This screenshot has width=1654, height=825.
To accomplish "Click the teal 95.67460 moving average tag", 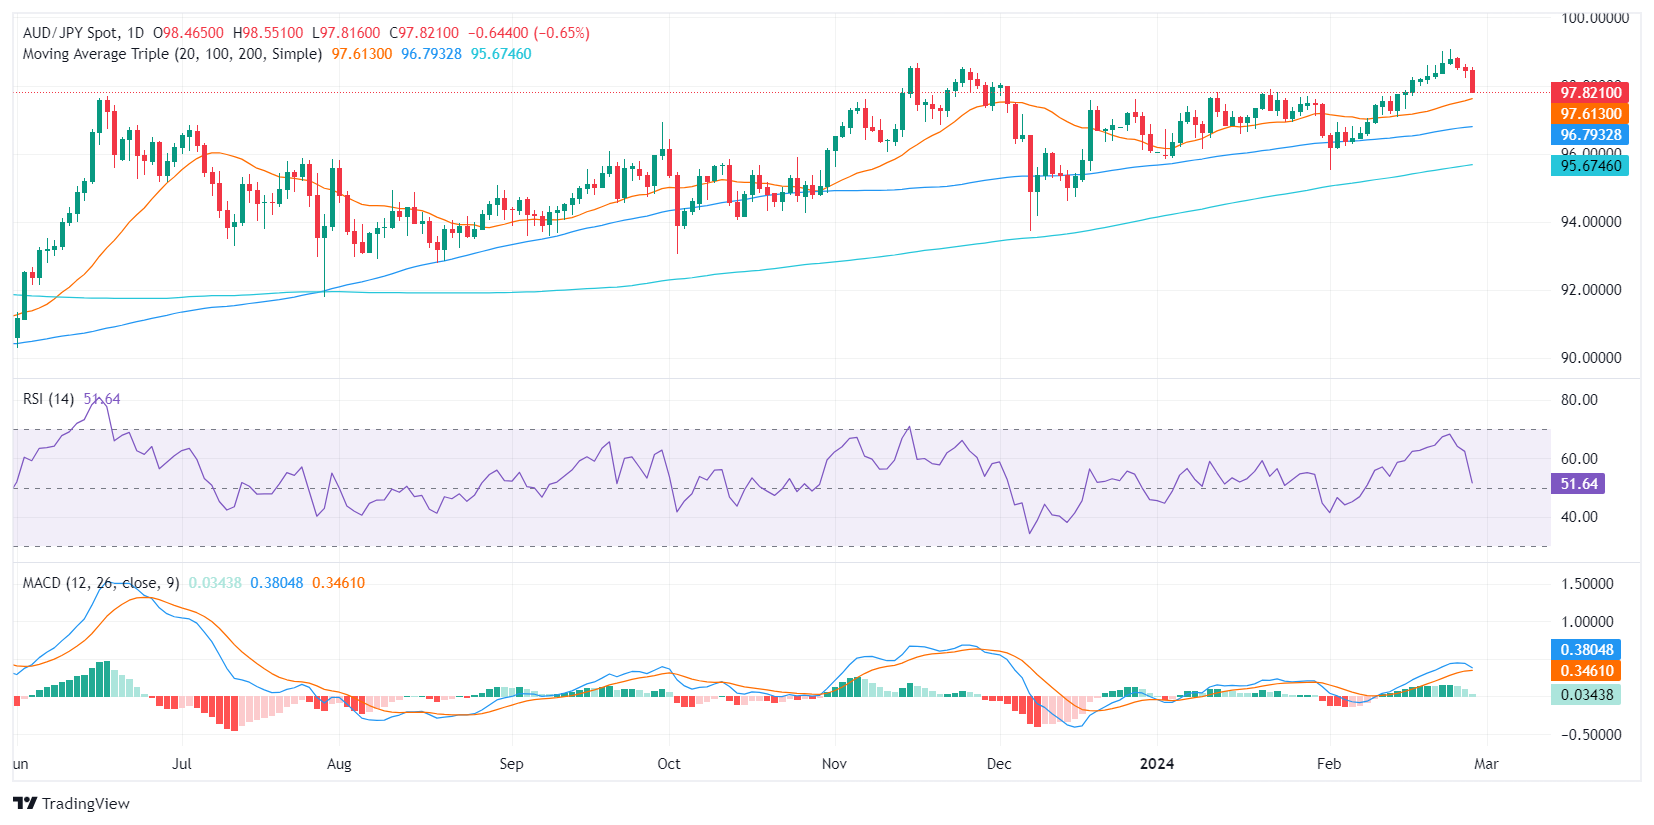I will pyautogui.click(x=1590, y=166).
